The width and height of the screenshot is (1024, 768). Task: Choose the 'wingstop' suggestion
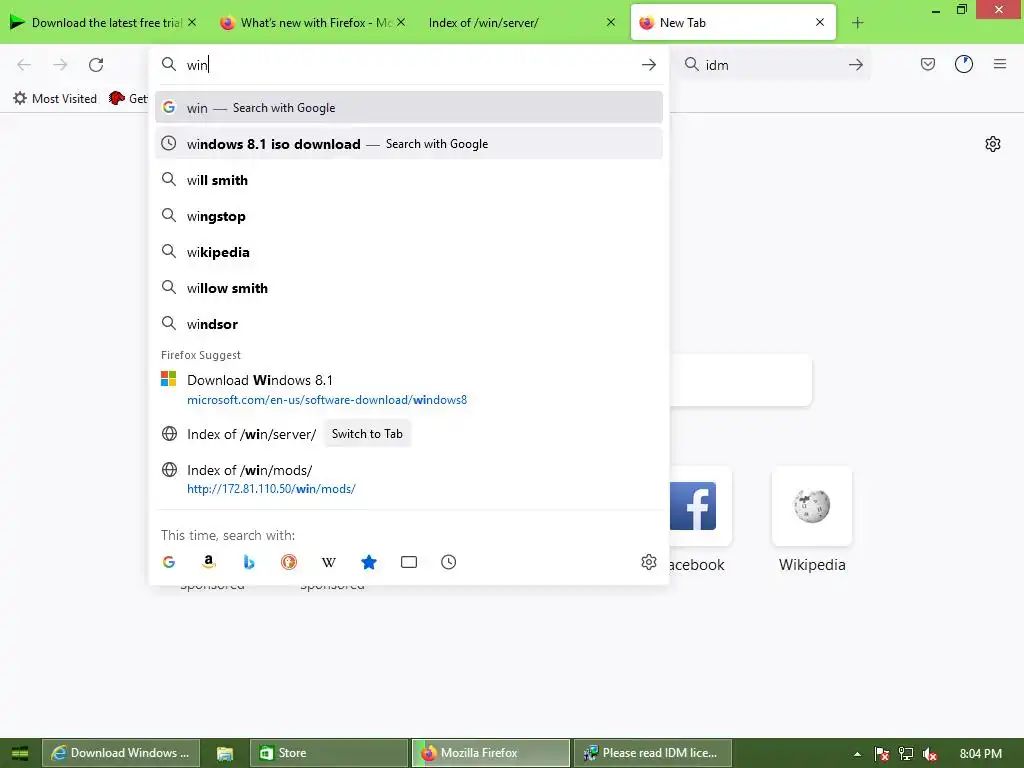pos(409,216)
